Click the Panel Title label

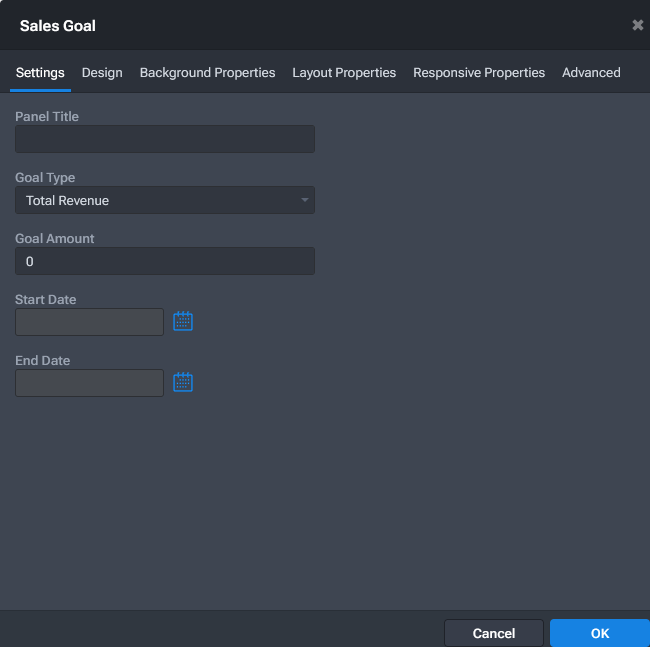pos(47,116)
